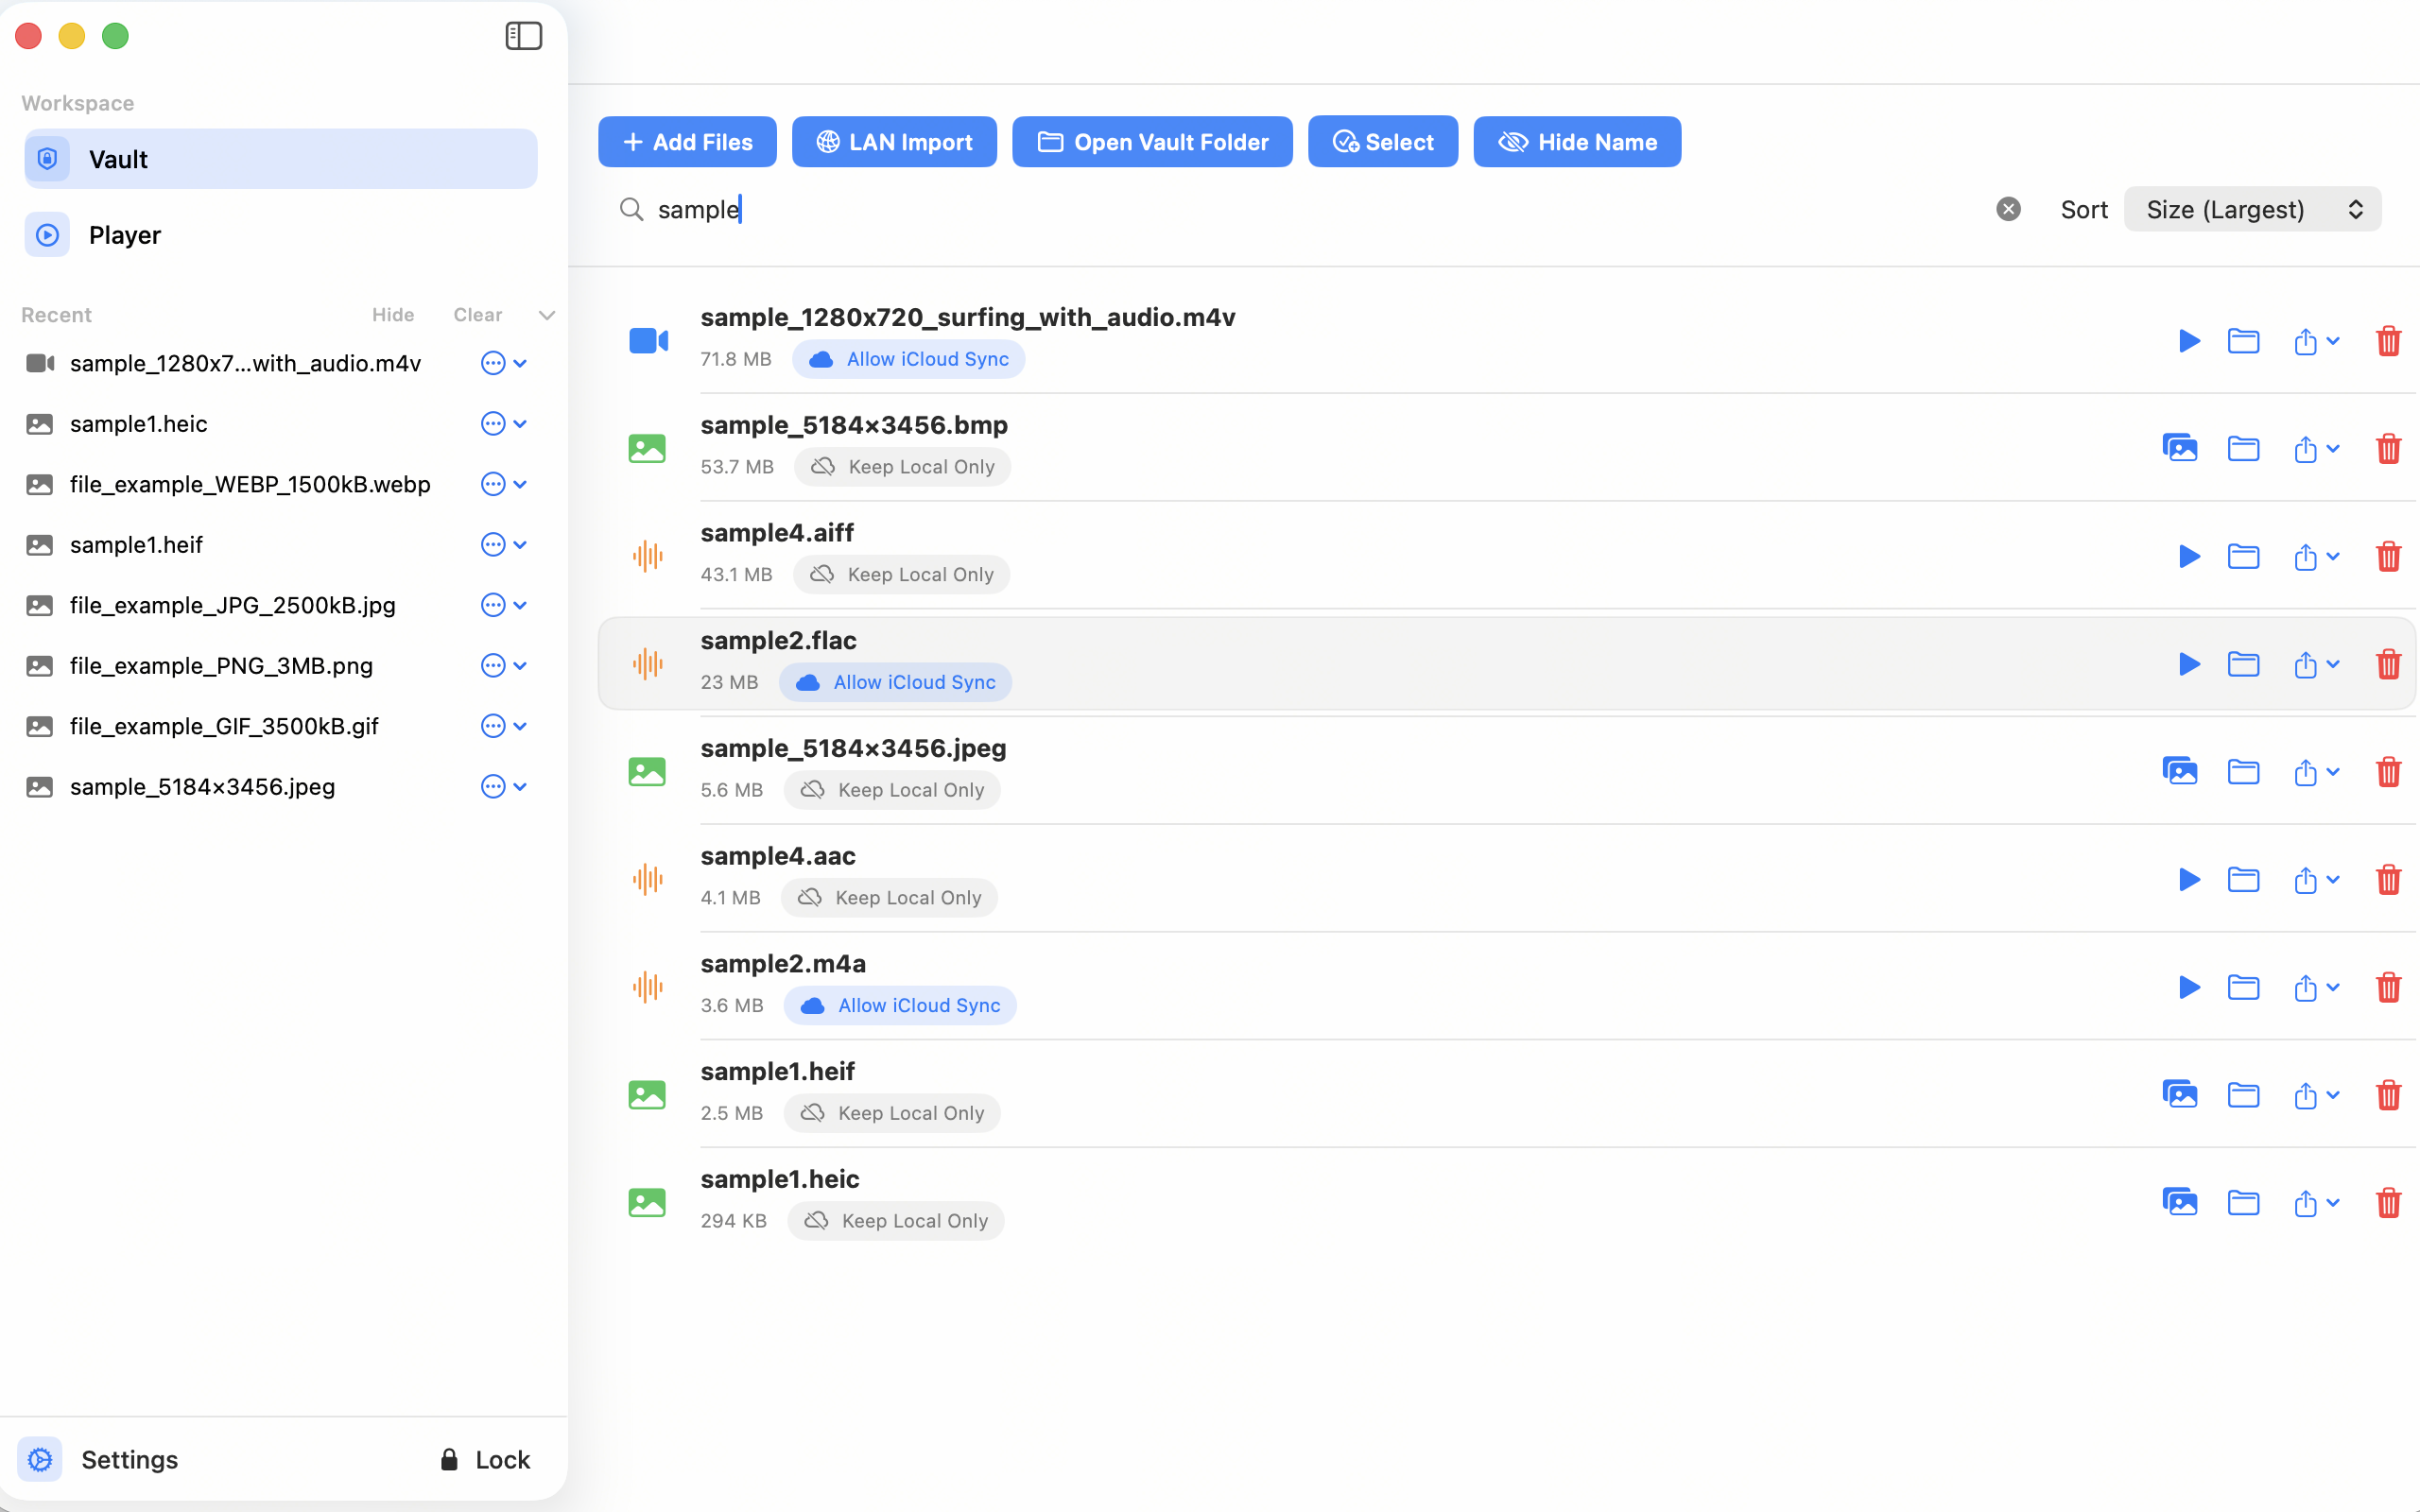The image size is (2420, 1512).
Task: Toggle Allow iCloud Sync on sample2.flac
Action: (895, 681)
